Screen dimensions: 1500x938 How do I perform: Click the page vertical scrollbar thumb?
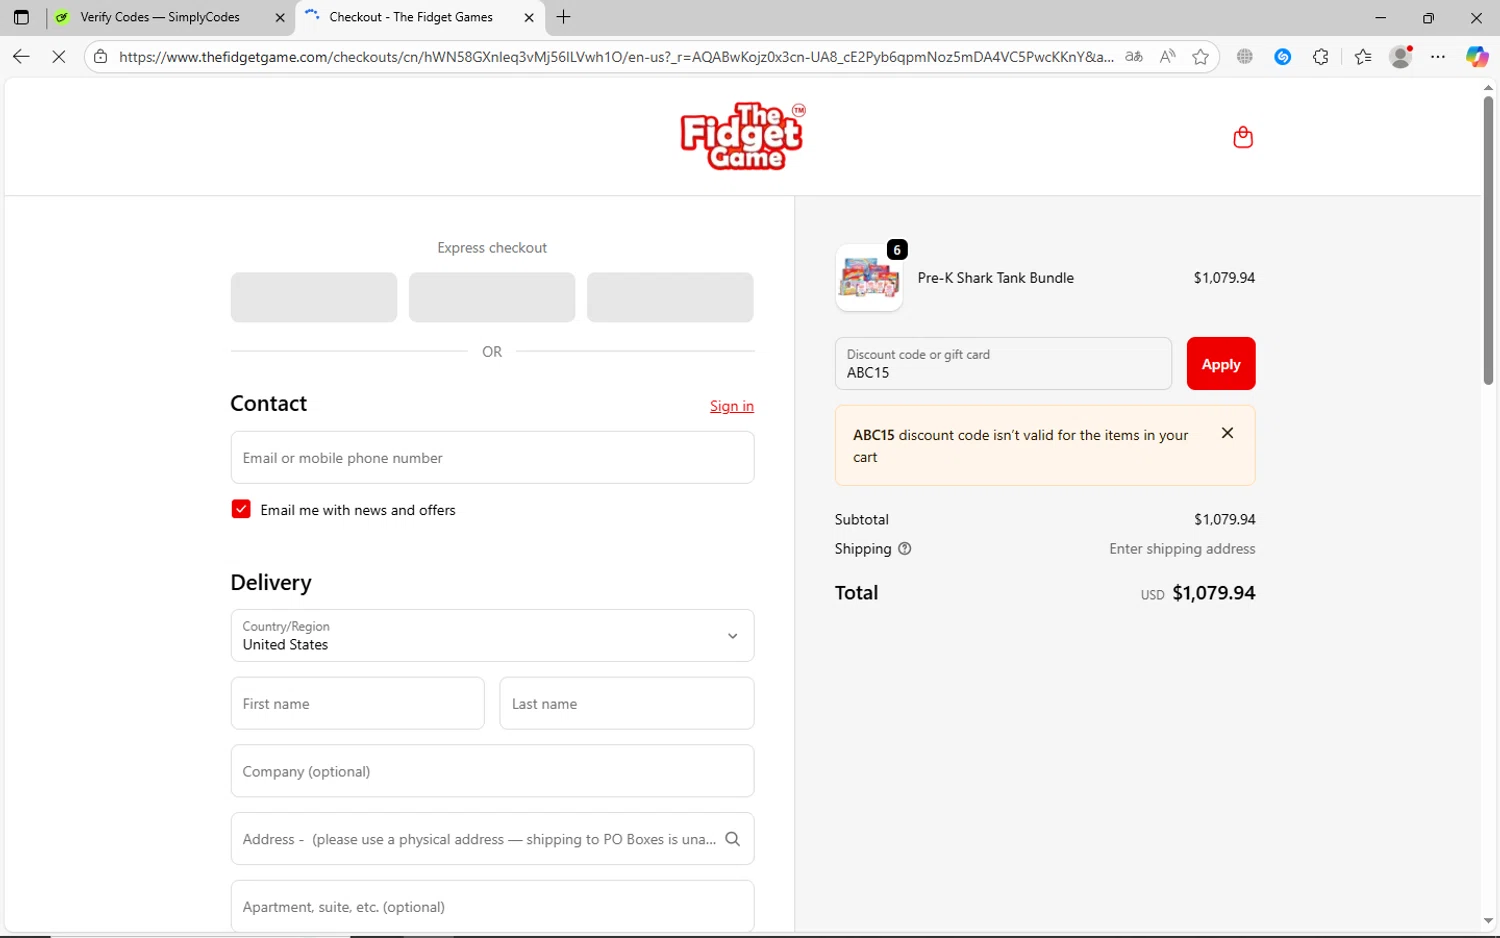(x=1488, y=240)
